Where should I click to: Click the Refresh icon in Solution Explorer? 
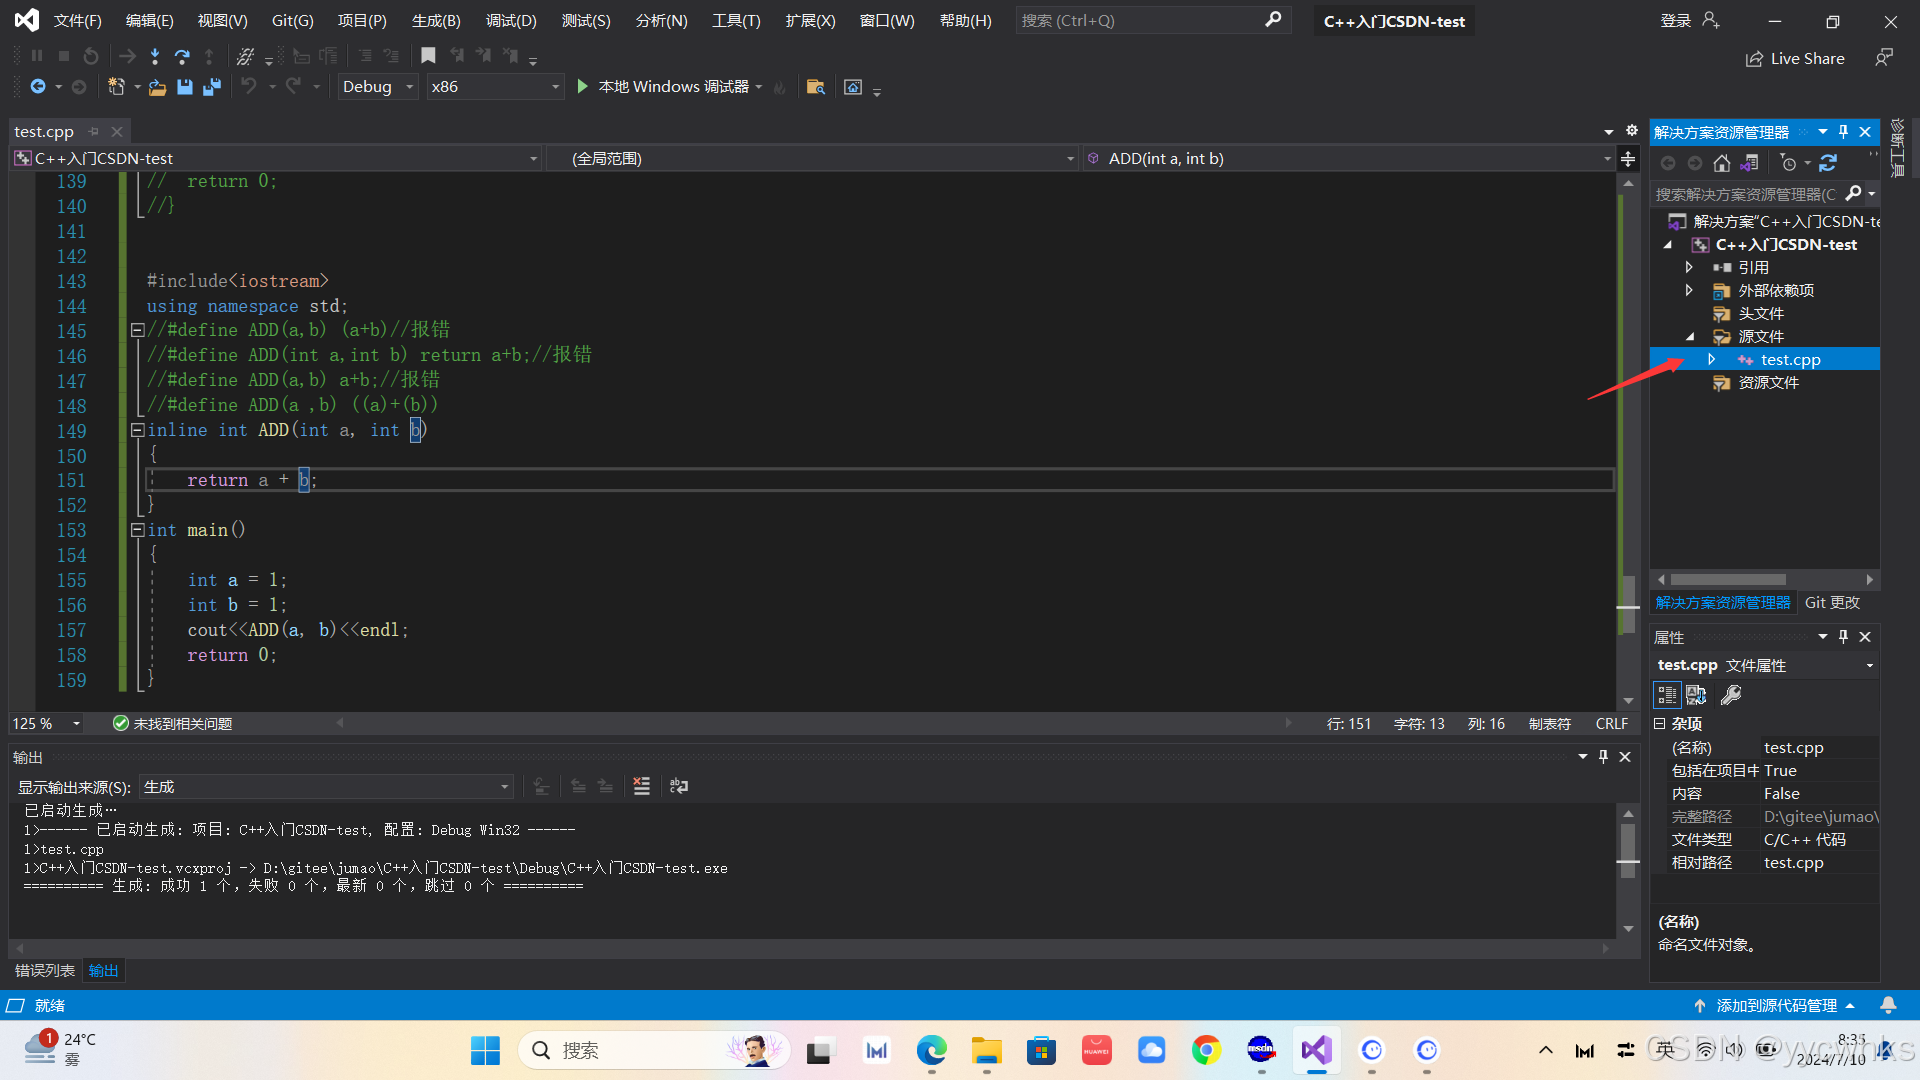click(1828, 163)
